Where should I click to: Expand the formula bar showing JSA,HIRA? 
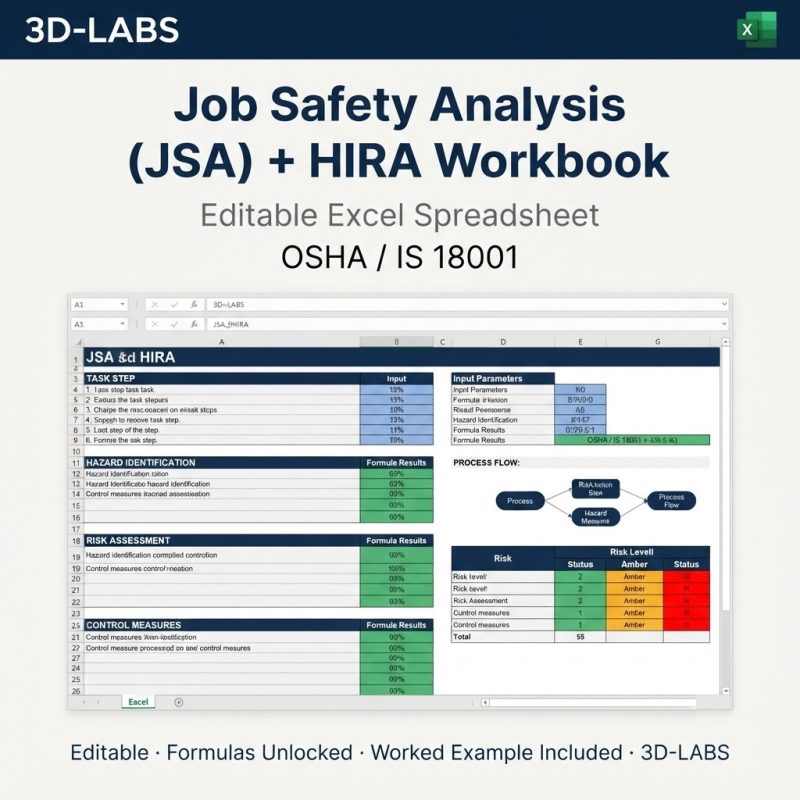pos(724,324)
